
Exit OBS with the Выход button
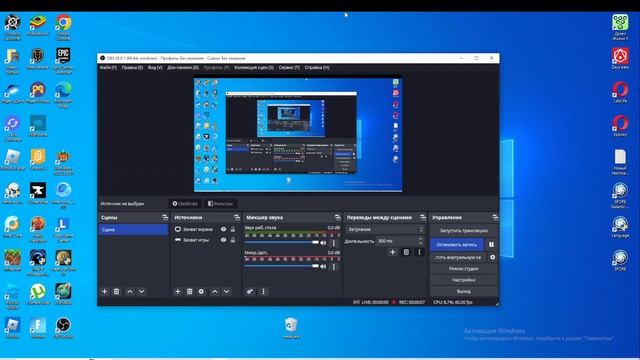[x=464, y=291]
